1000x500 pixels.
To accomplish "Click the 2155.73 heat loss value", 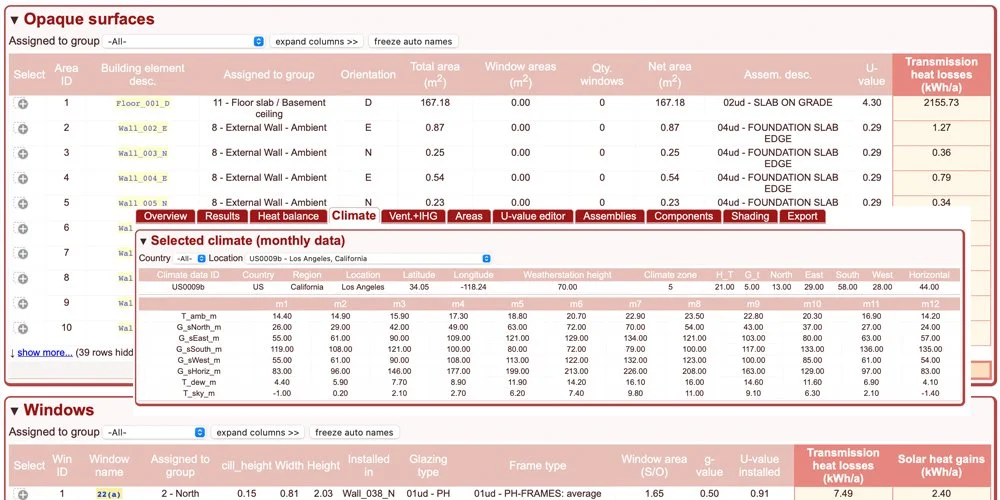I will coord(941,103).
